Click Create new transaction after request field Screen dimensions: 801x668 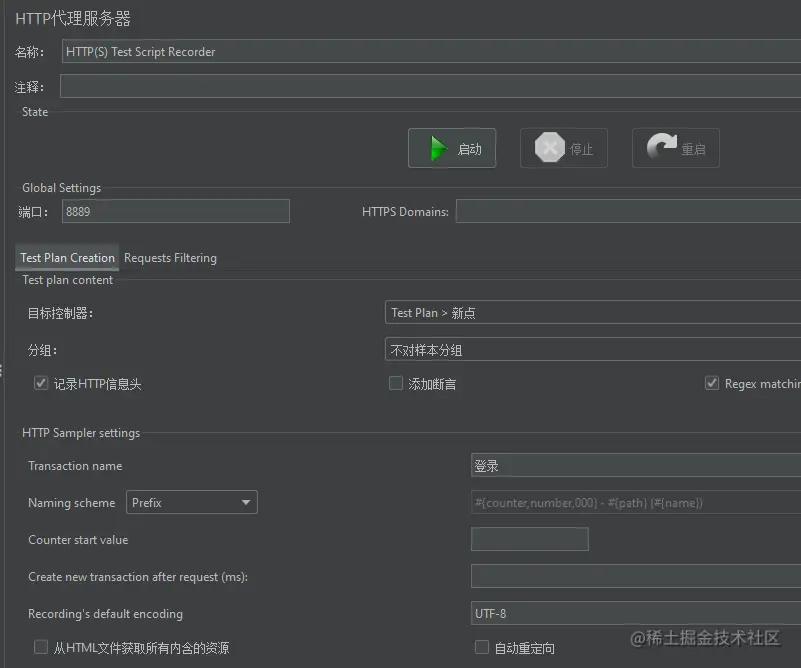[x=635, y=577]
